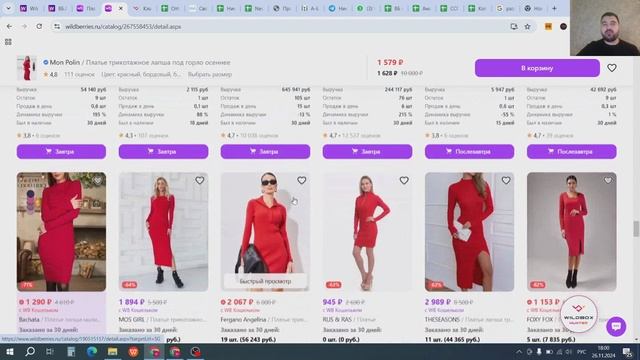This screenshot has width=640, height=360.
Task: Add 5 947 руб revenue item to cart
Action: click(x=469, y=151)
